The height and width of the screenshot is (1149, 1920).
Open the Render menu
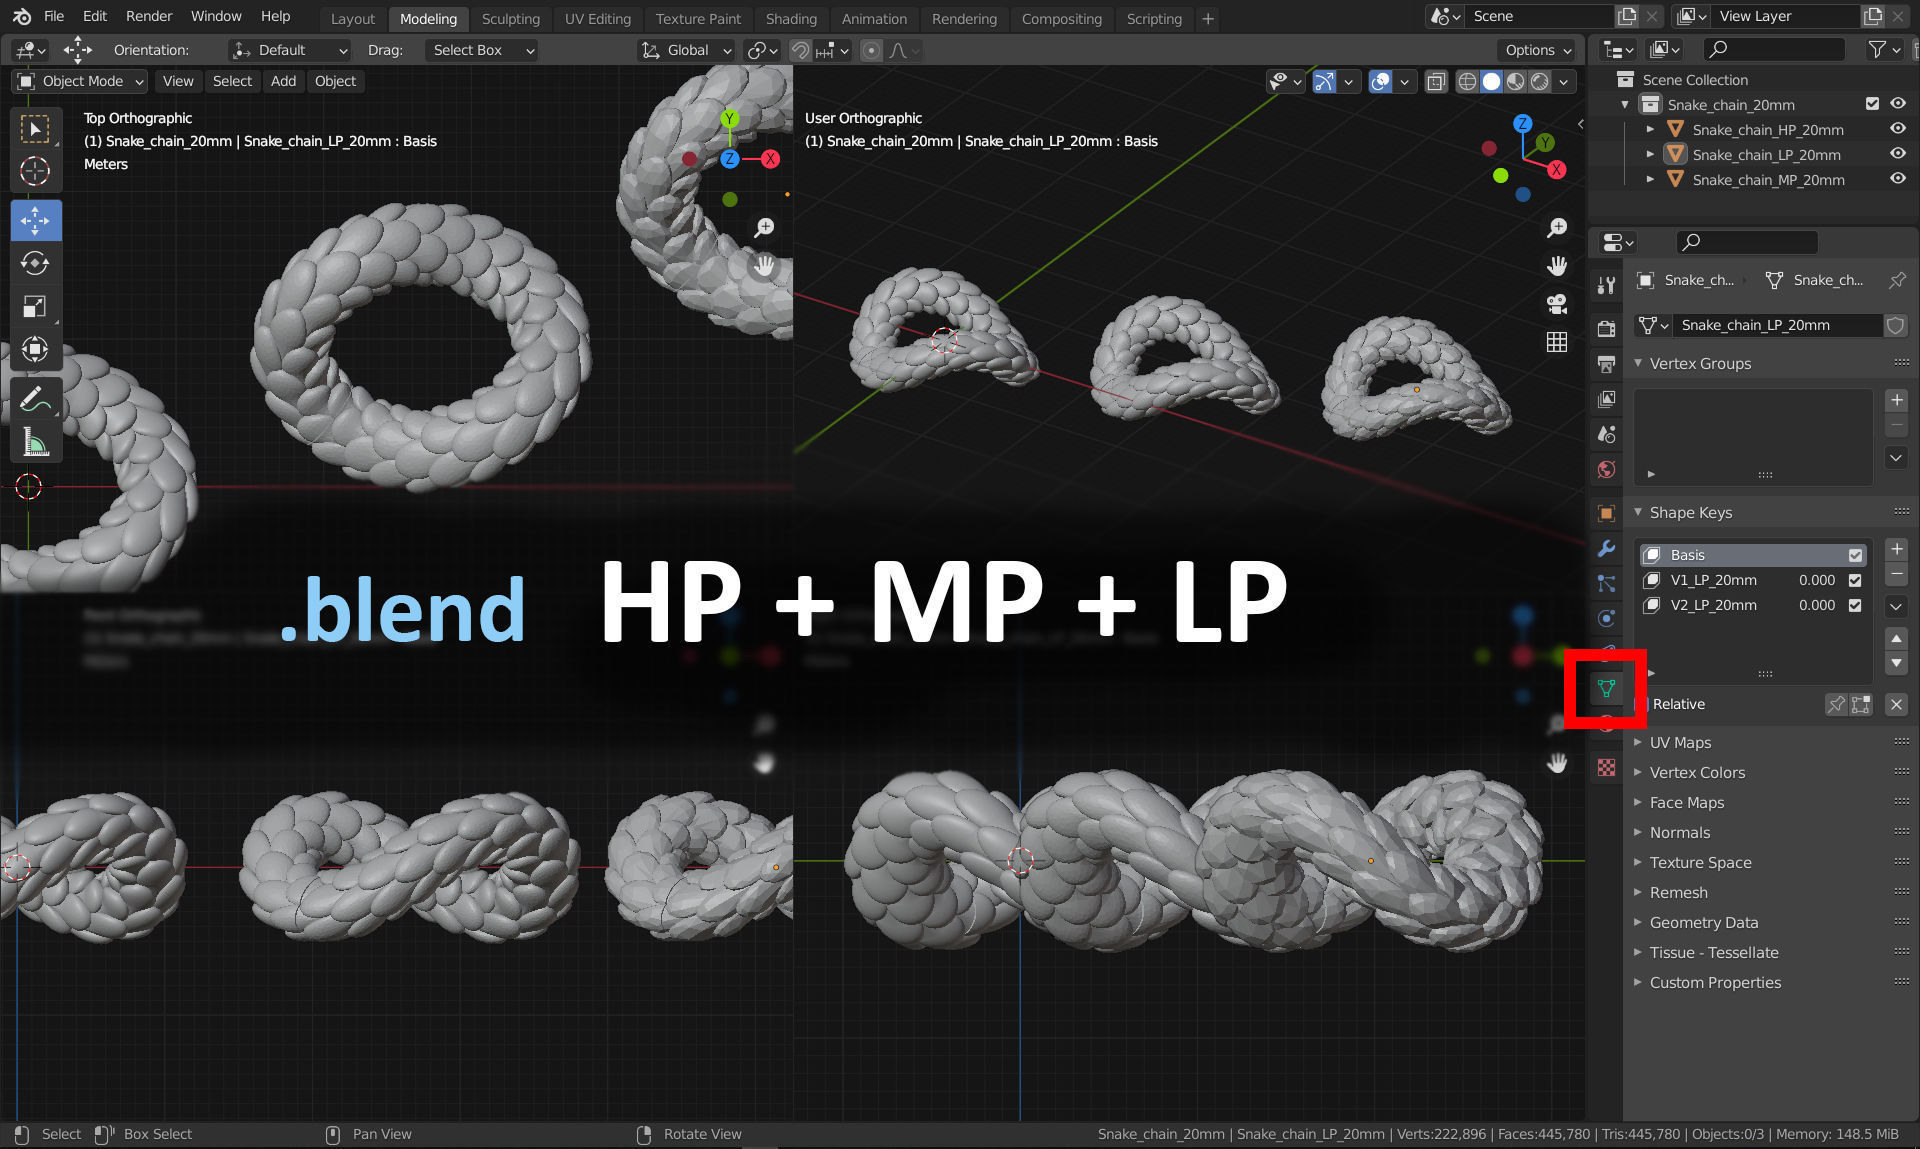coord(149,16)
